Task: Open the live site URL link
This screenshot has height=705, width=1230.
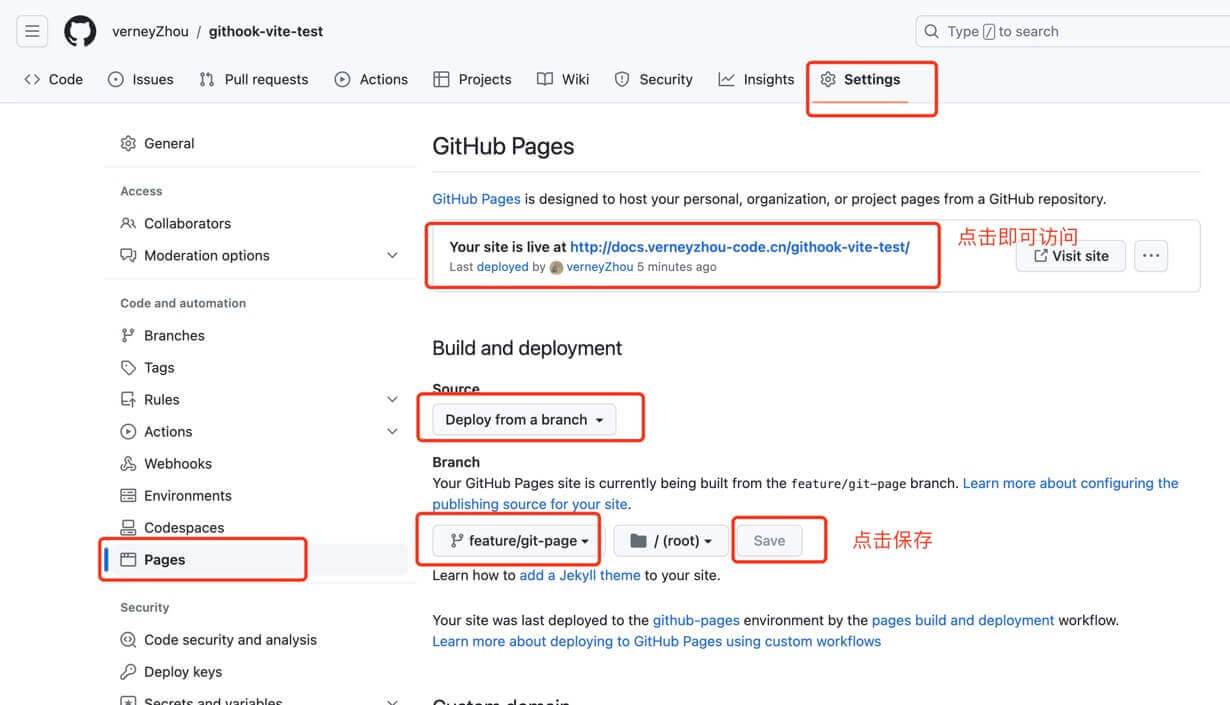Action: coord(739,247)
